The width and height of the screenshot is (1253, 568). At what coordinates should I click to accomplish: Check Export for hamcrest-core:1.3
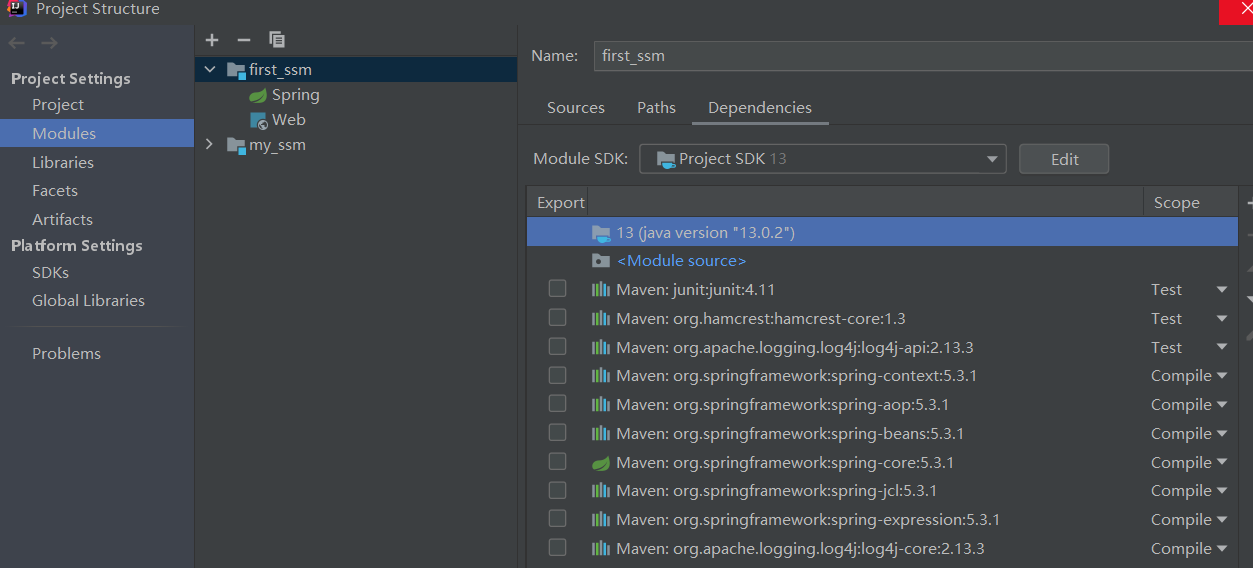click(x=557, y=317)
